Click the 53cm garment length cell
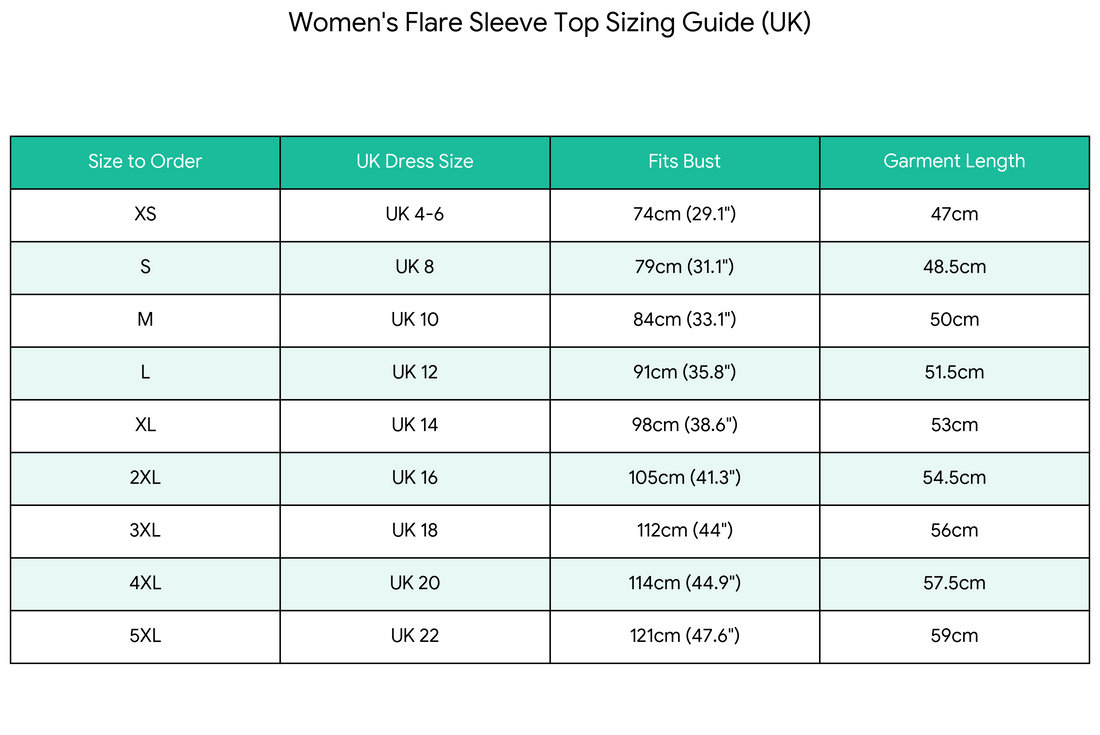 click(x=954, y=425)
